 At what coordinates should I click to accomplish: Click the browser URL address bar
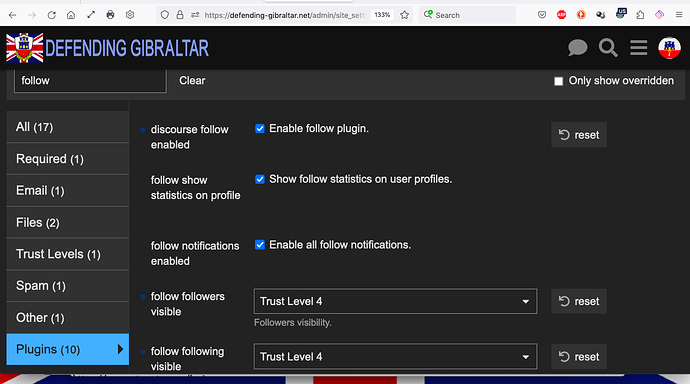(284, 15)
